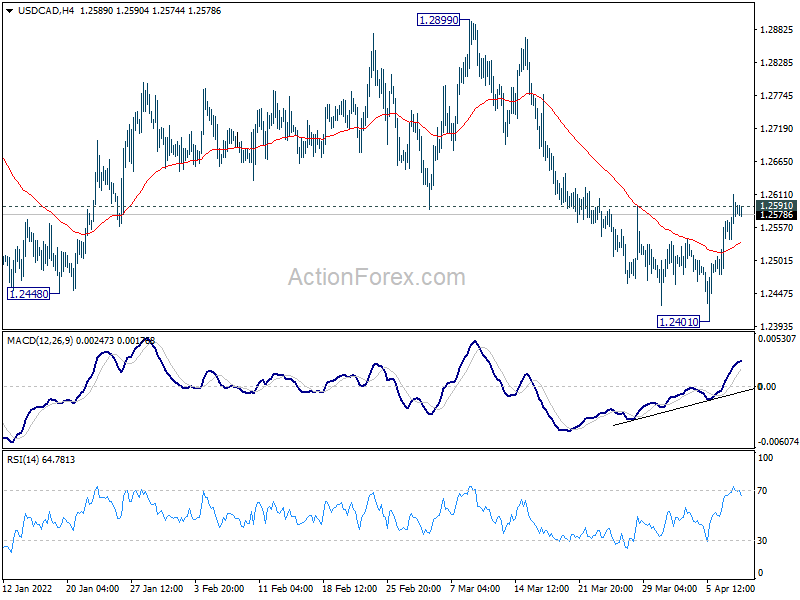Select the 1.28990 high price label
Image resolution: width=800 pixels, height=600 pixels.
[438, 20]
